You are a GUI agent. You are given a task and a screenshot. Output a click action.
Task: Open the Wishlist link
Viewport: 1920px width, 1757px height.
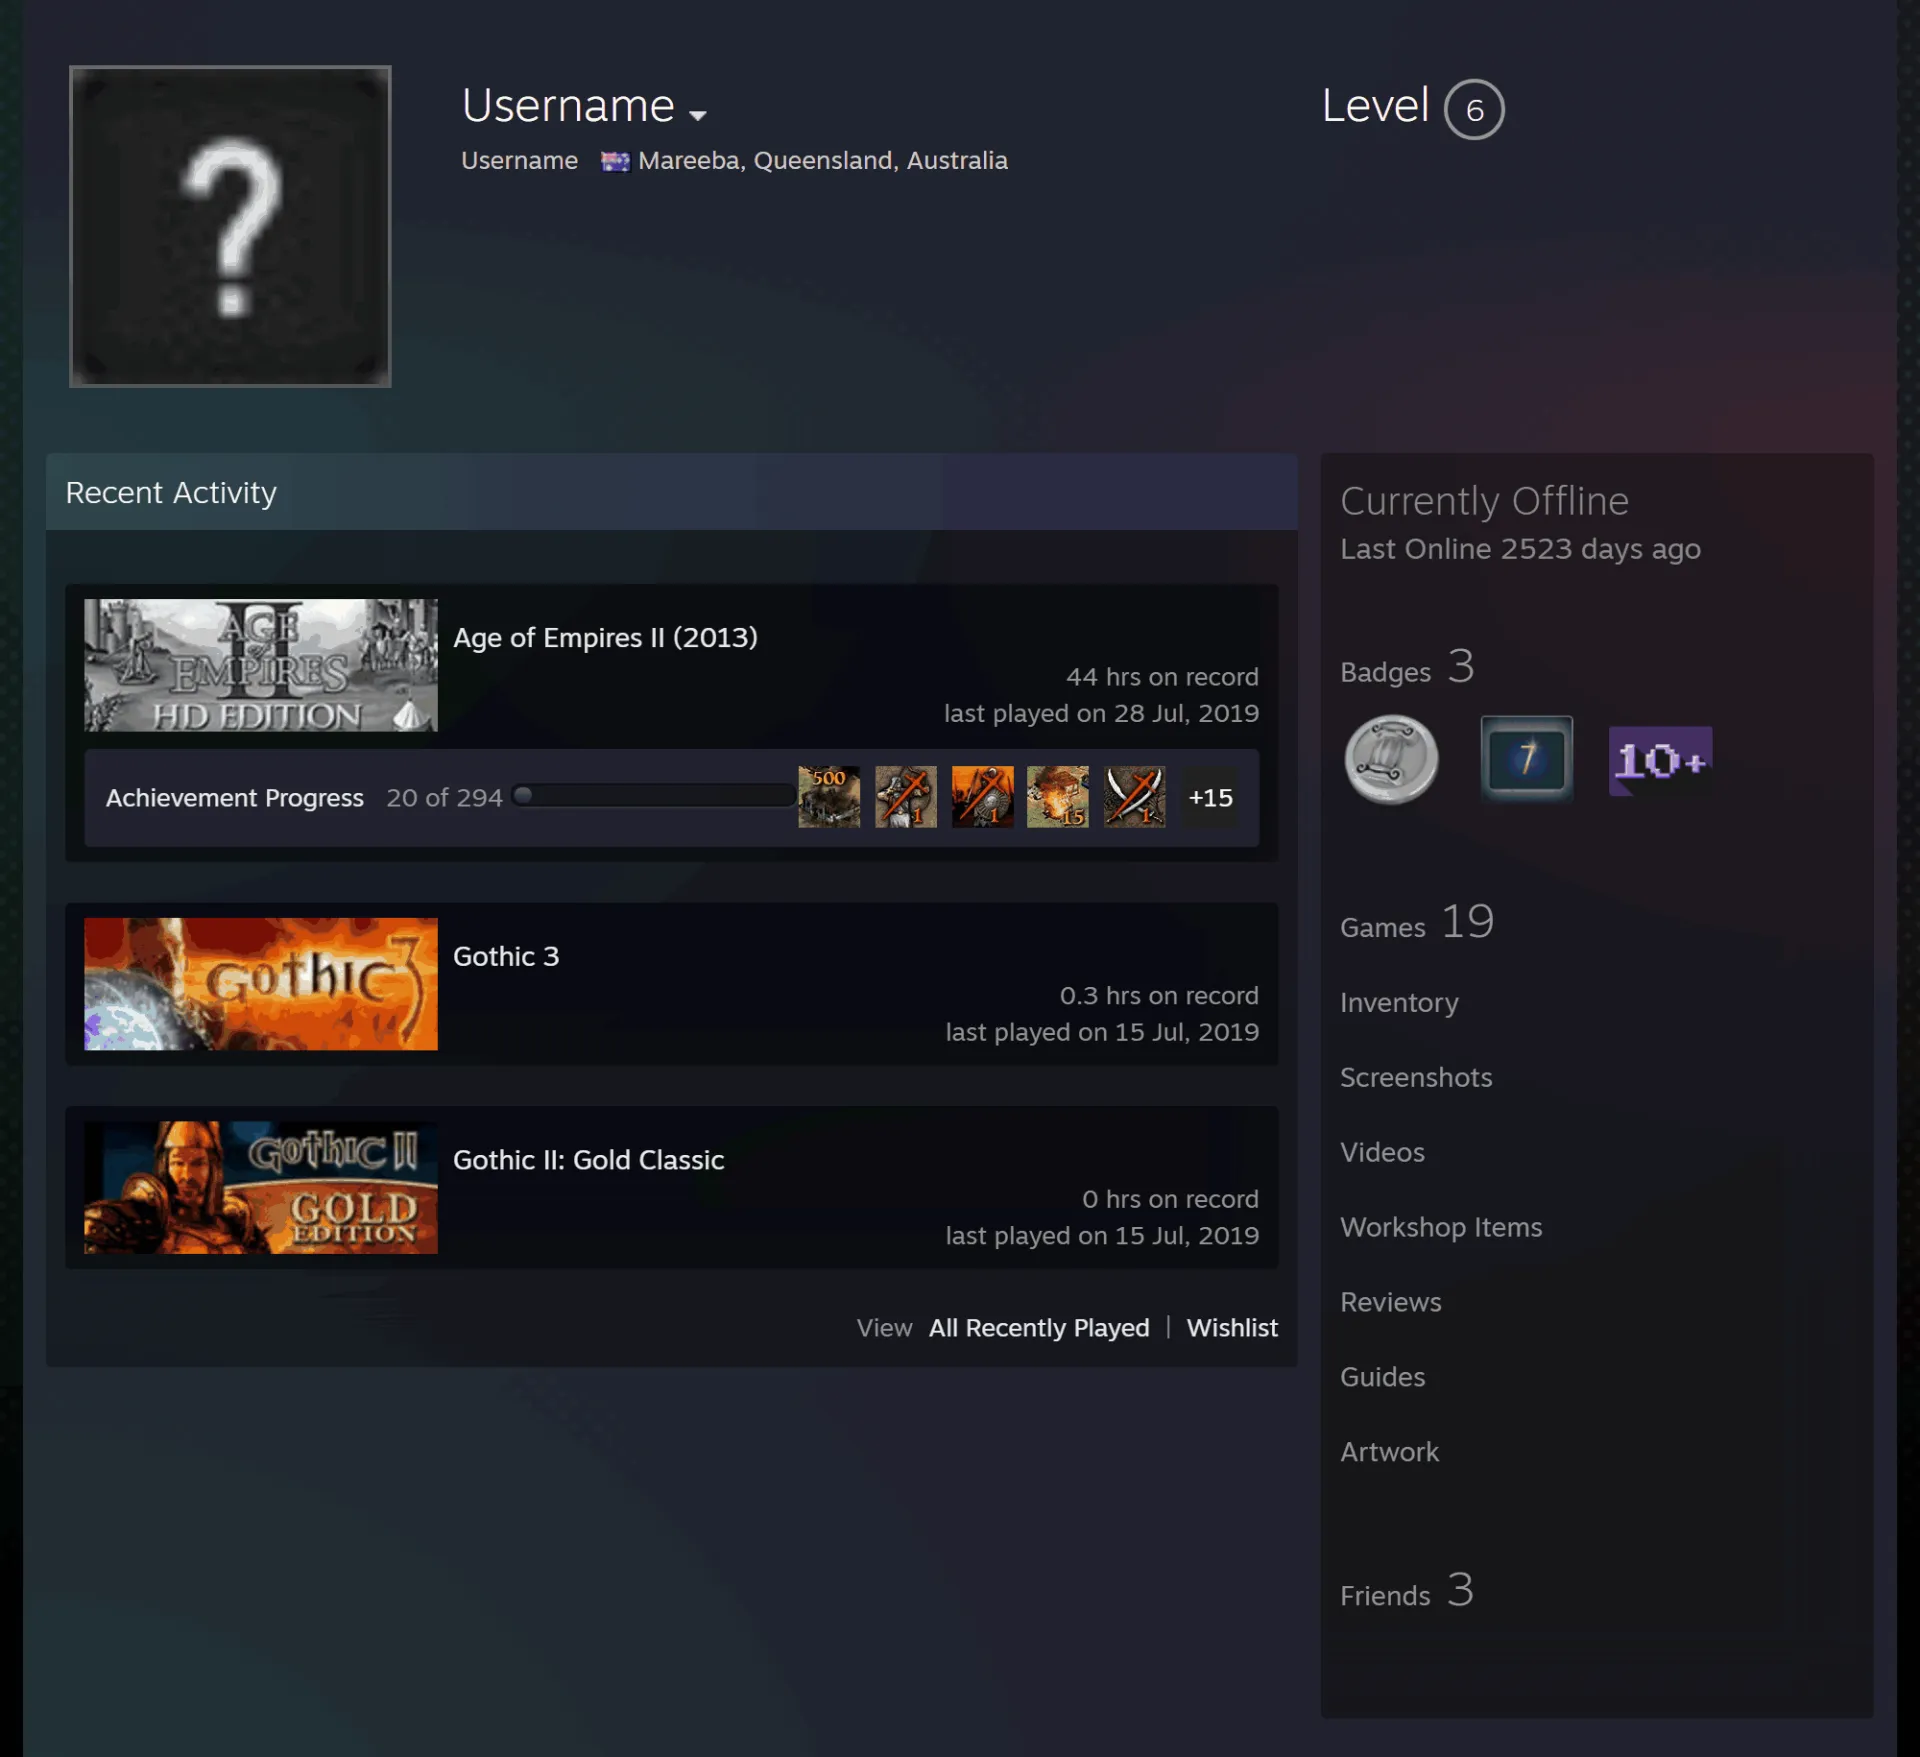click(x=1232, y=1328)
